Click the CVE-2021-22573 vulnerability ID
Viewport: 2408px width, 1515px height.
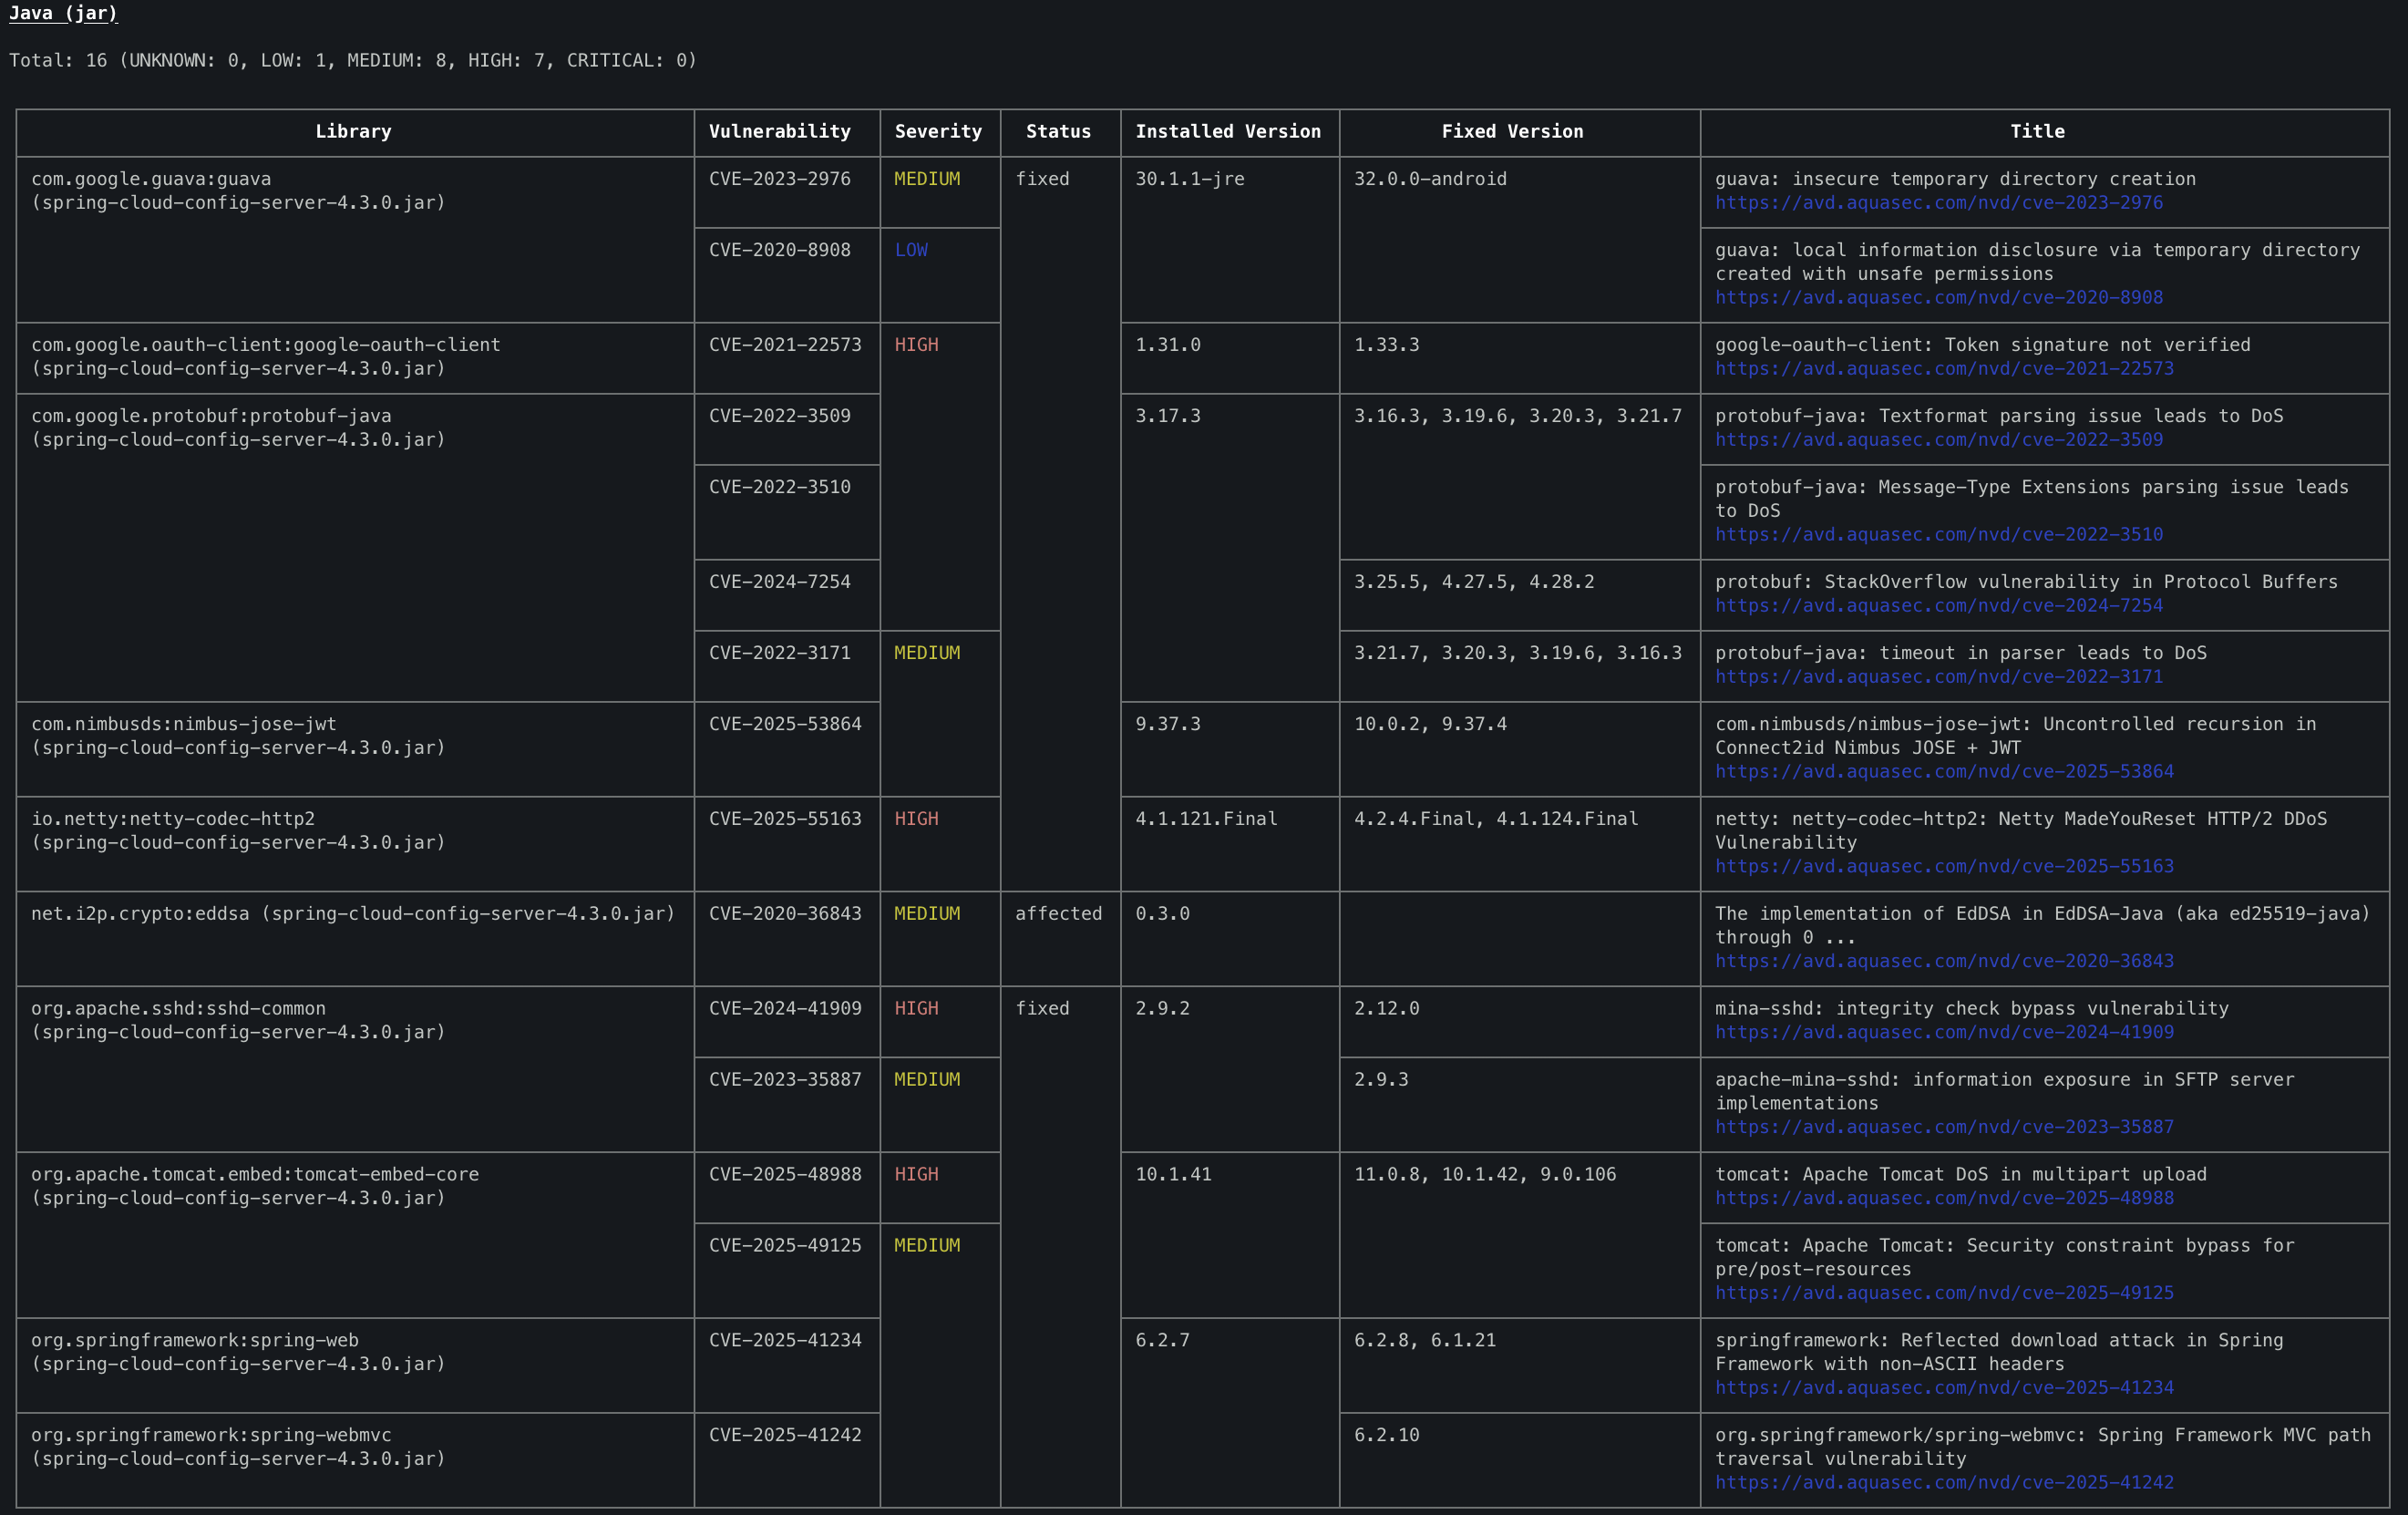tap(785, 345)
